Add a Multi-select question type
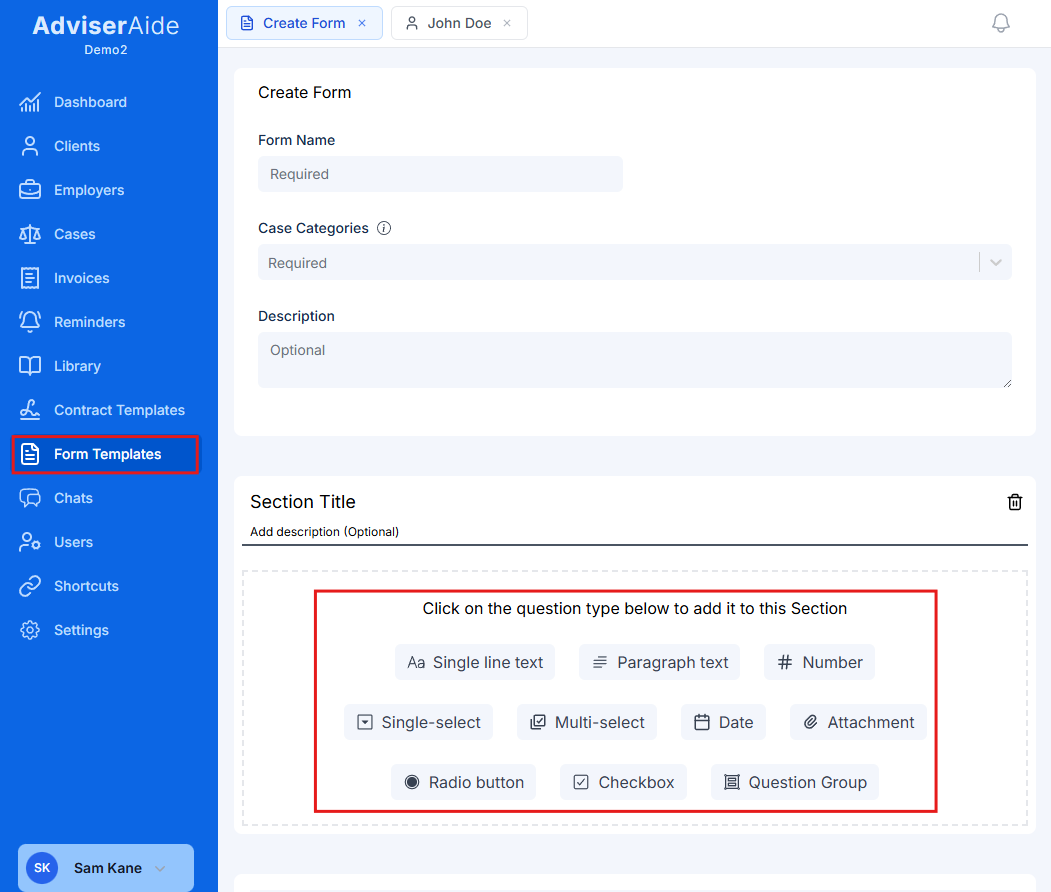This screenshot has width=1051, height=892. (x=587, y=722)
